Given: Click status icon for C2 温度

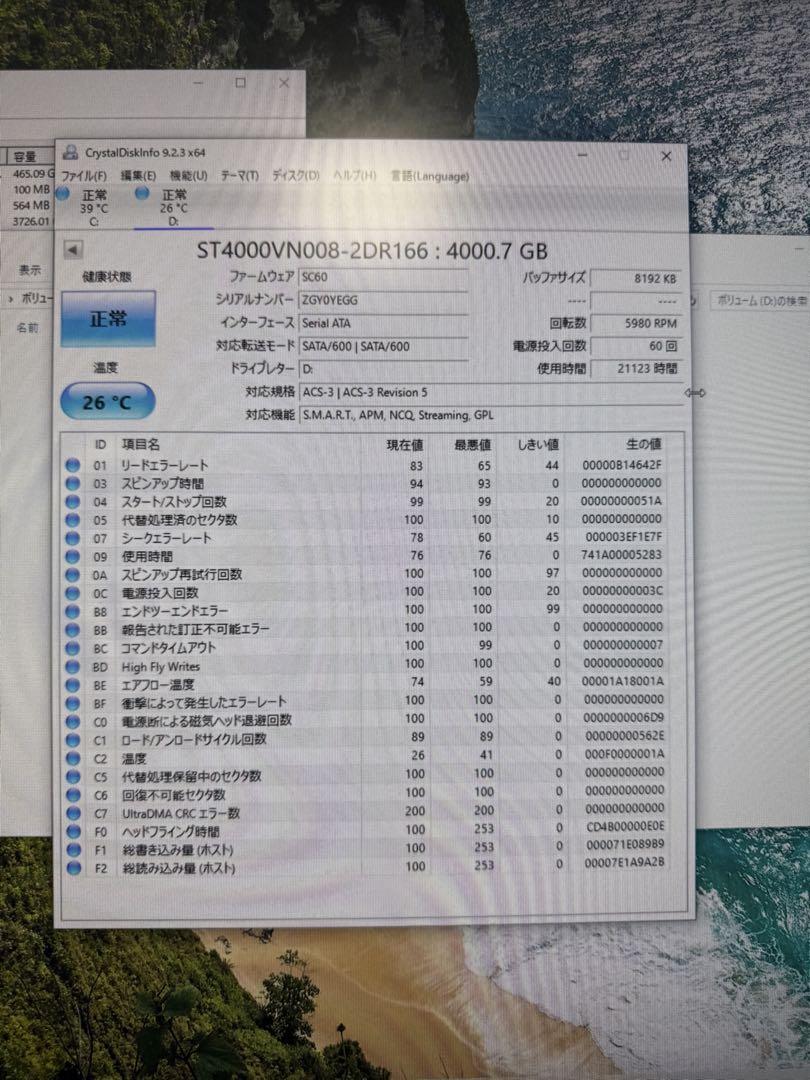Looking at the screenshot, I should (x=72, y=758).
